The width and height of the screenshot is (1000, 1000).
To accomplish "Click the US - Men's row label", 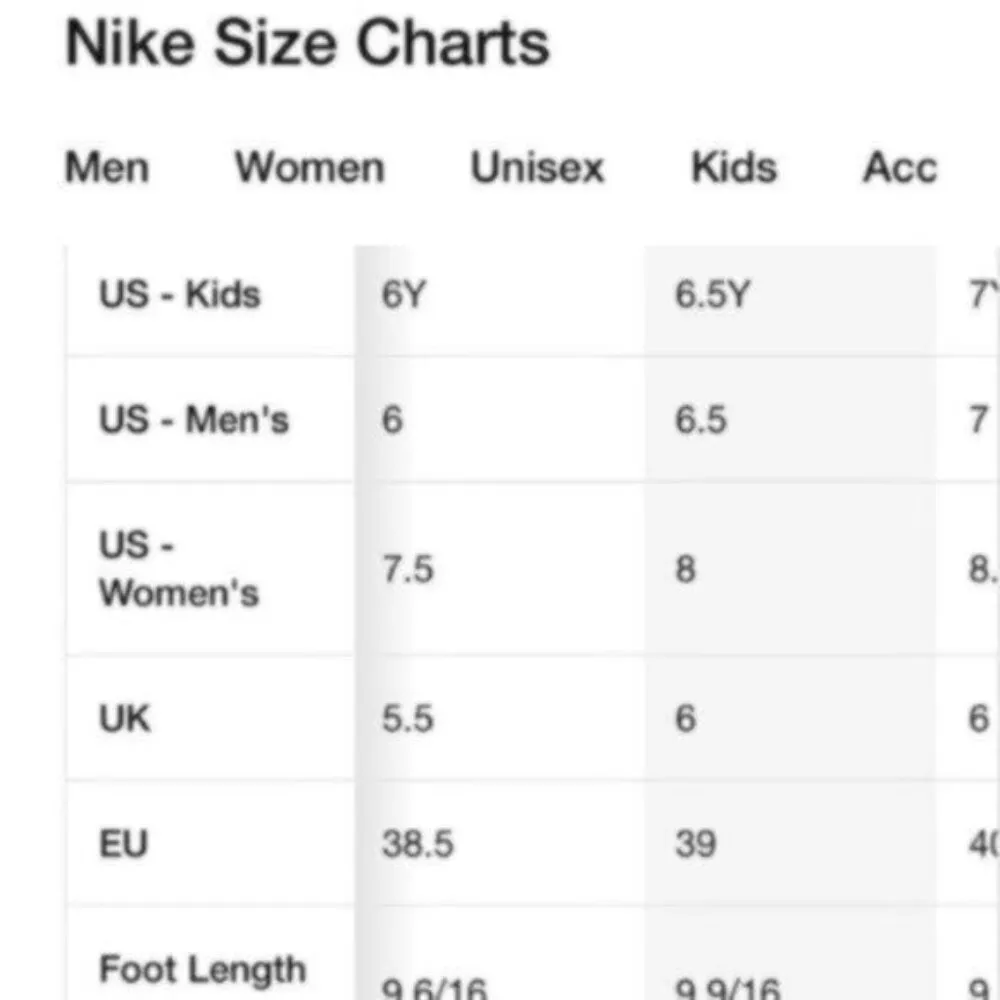I will 194,420.
